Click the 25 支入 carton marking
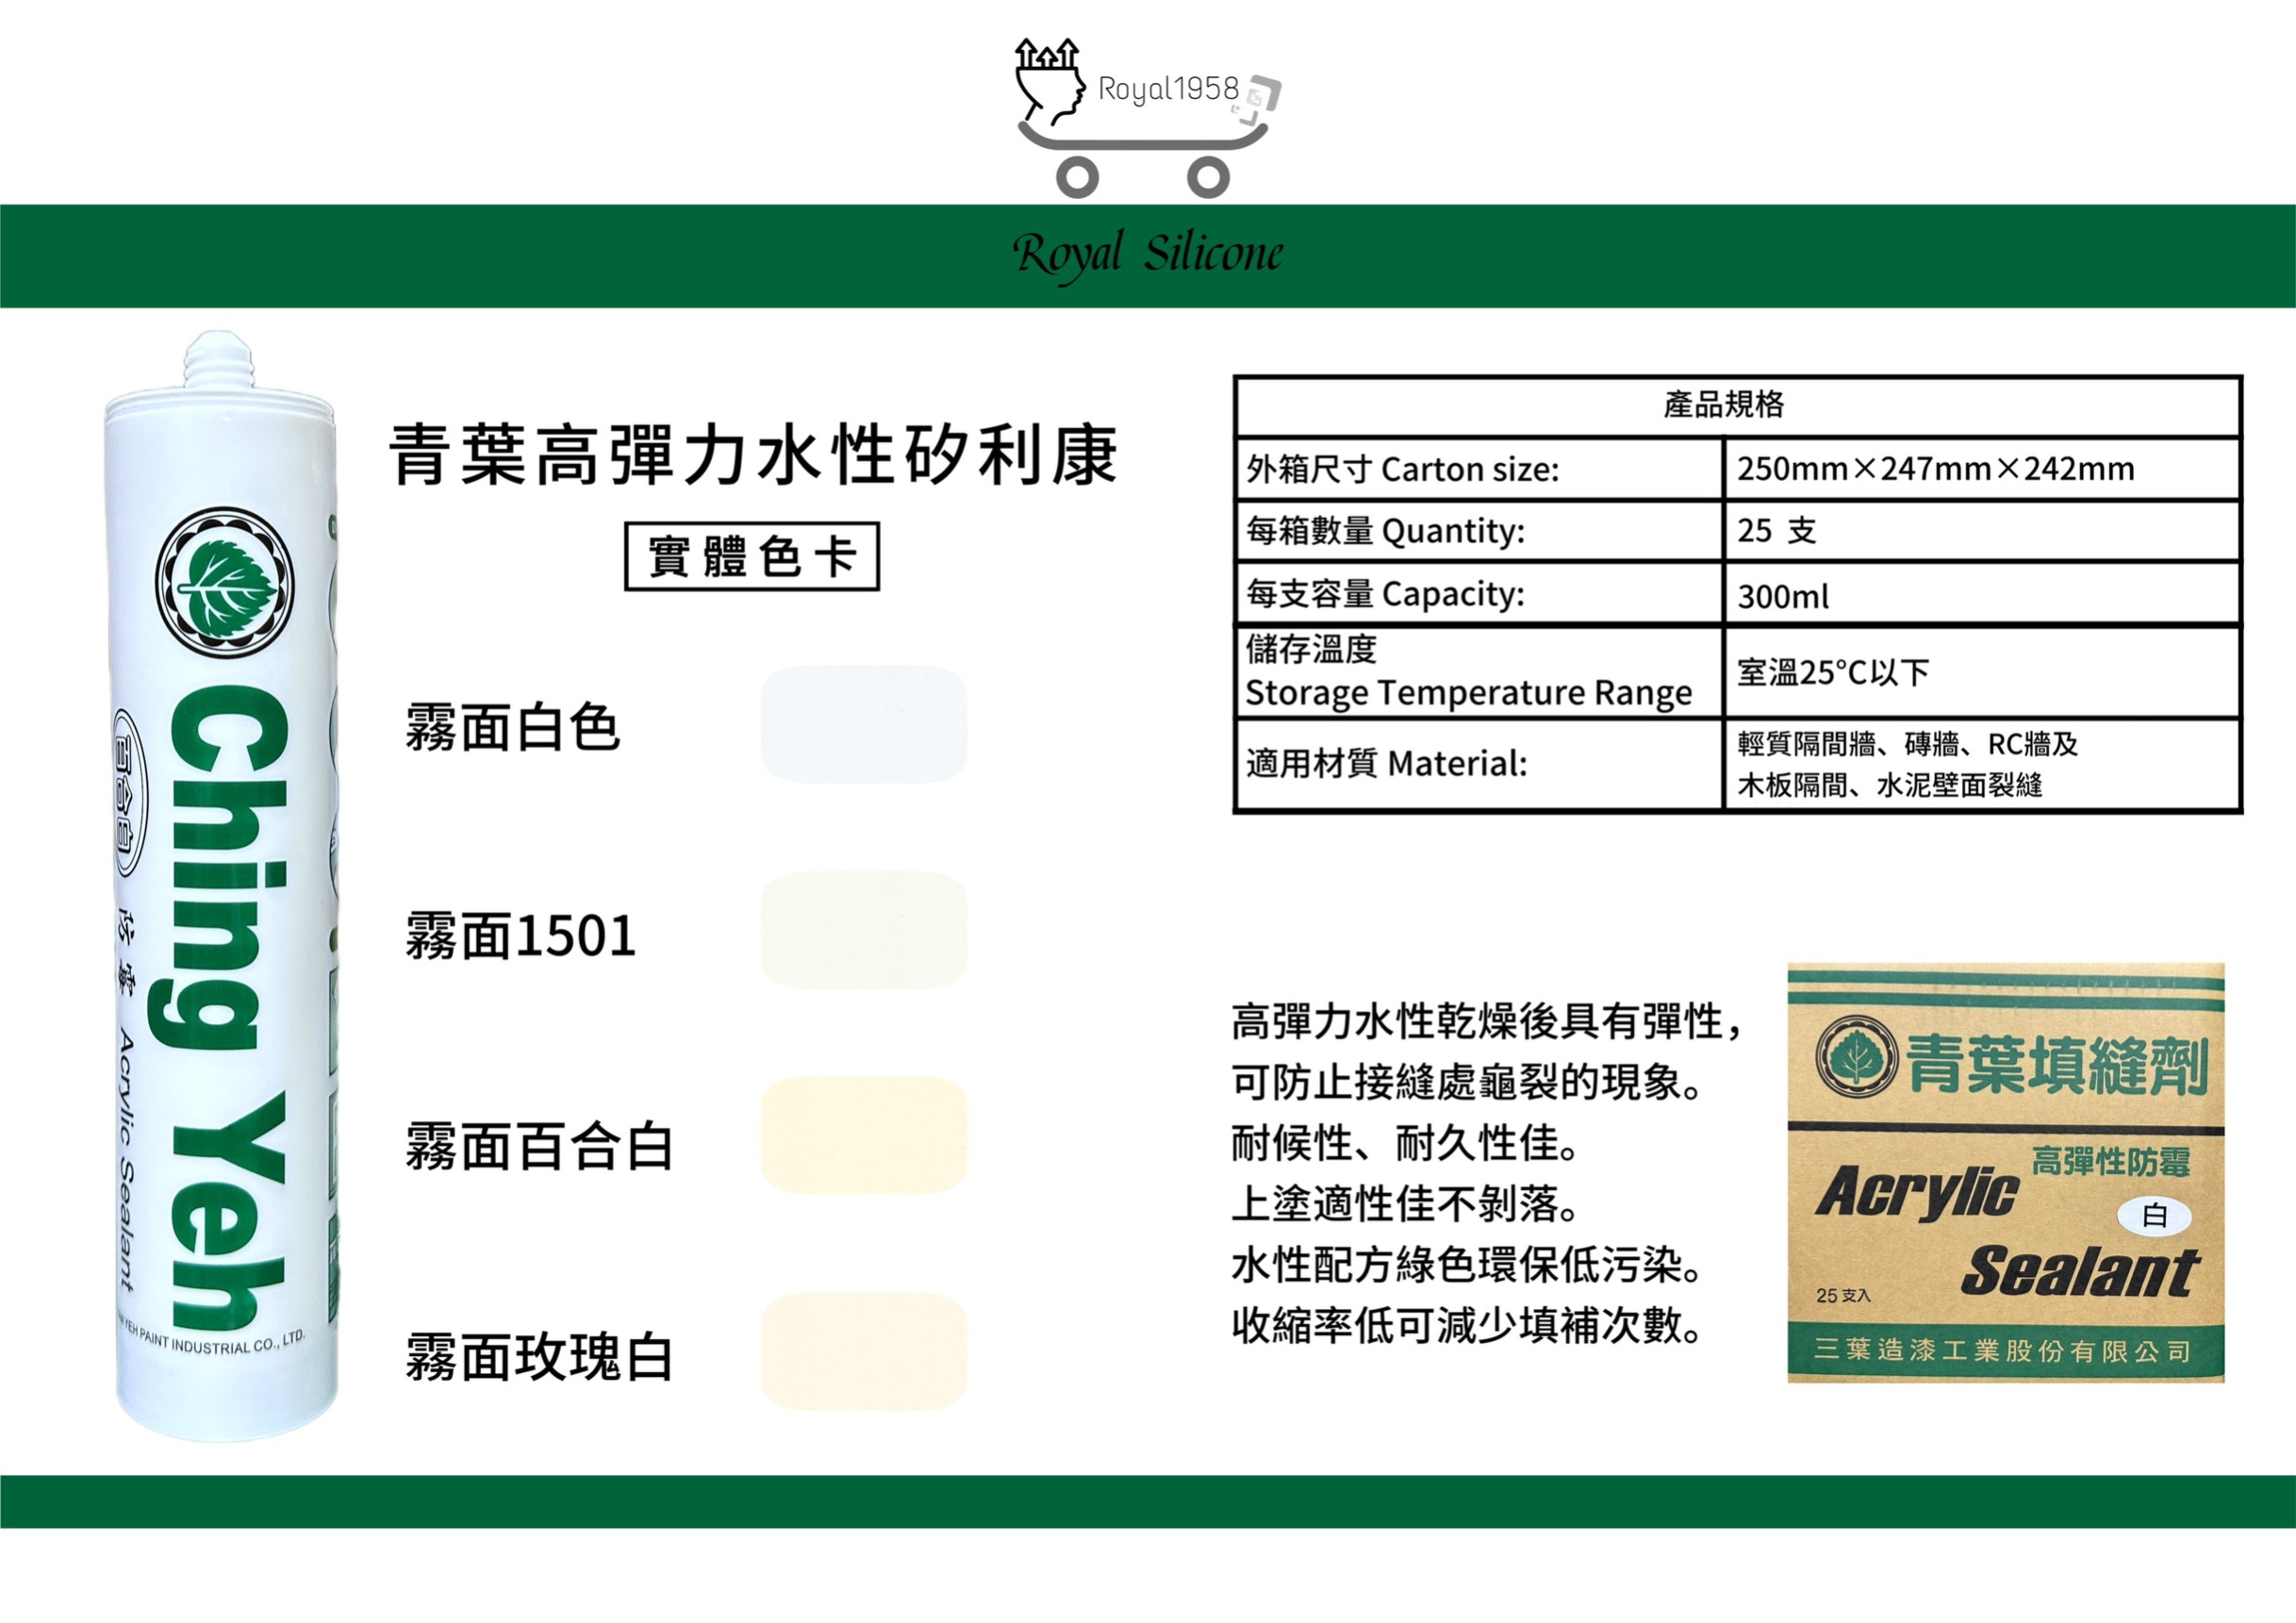 click(x=1843, y=1296)
